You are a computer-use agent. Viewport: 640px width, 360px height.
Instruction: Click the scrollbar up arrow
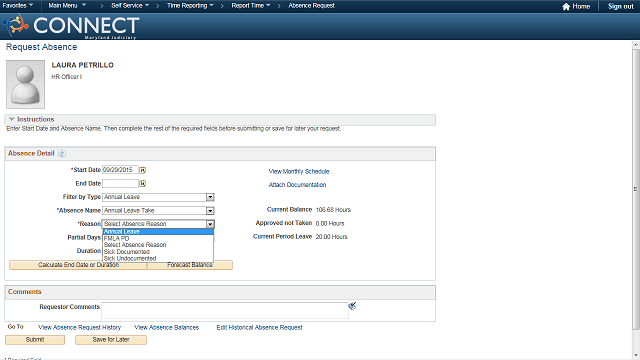click(x=636, y=44)
